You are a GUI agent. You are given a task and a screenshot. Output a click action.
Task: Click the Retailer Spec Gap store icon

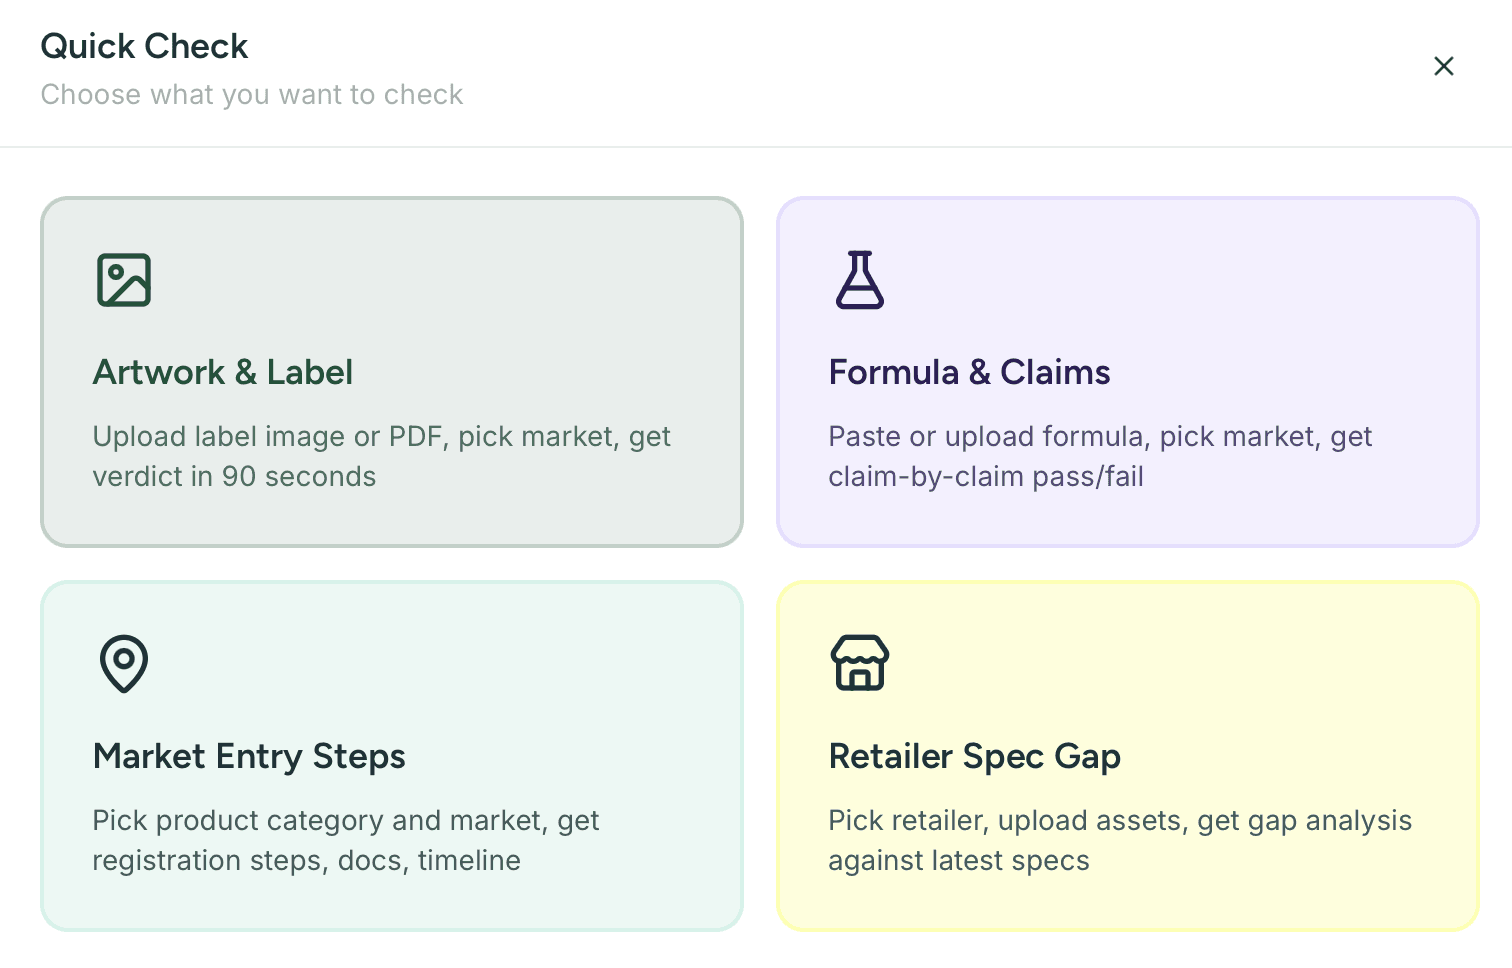click(x=860, y=663)
